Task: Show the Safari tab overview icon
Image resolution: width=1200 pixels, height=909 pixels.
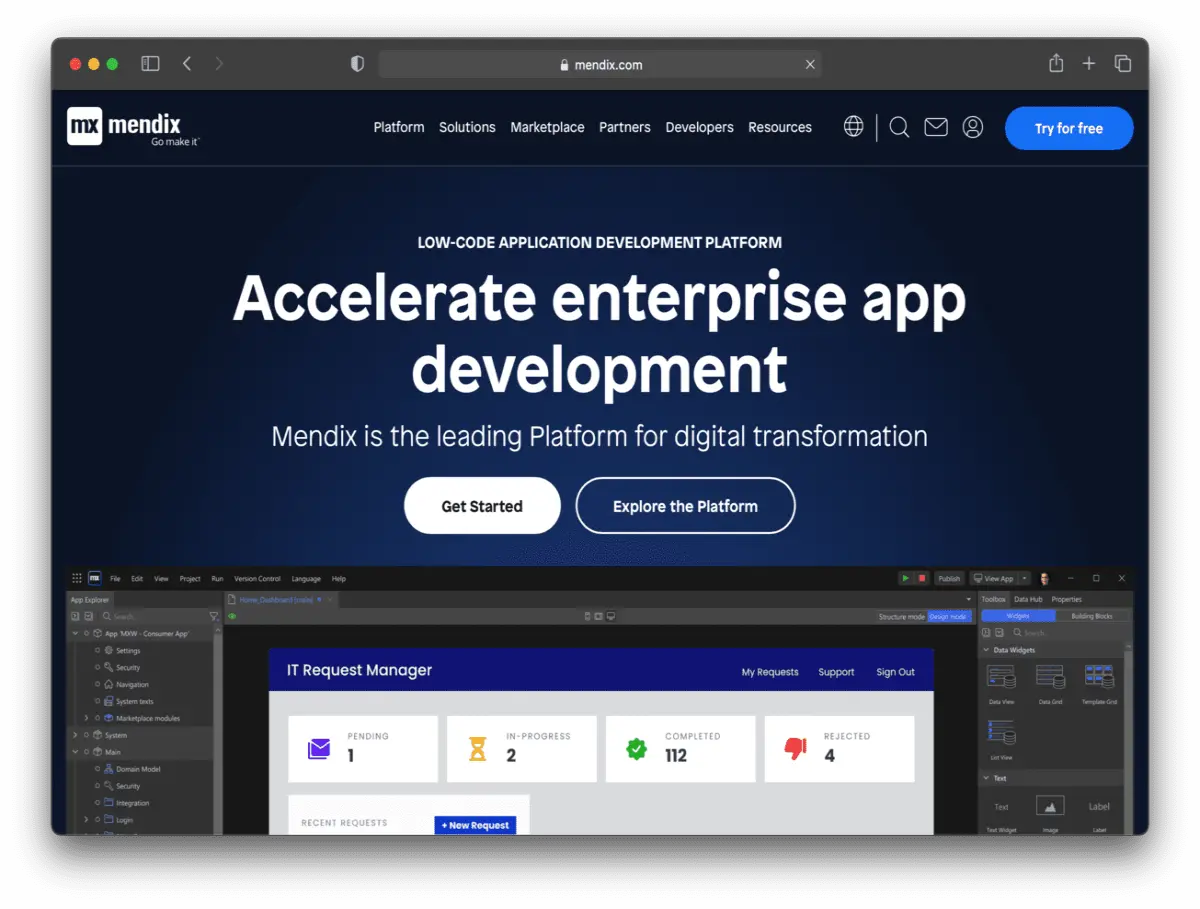Action: (1123, 64)
